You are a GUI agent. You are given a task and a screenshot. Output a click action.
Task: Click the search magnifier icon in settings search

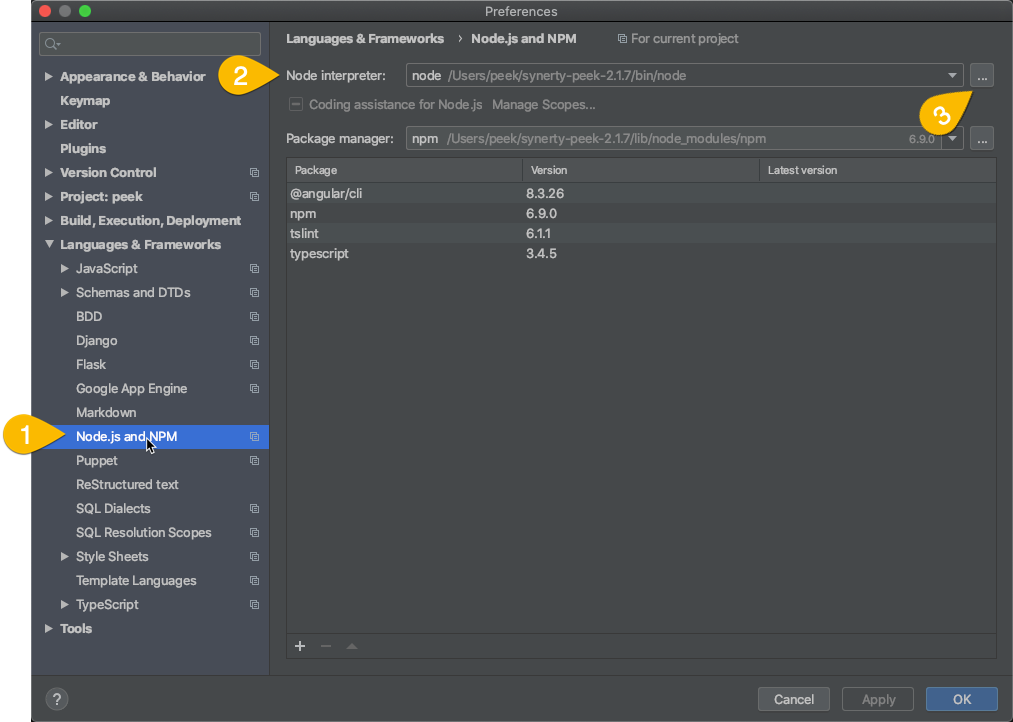(52, 44)
